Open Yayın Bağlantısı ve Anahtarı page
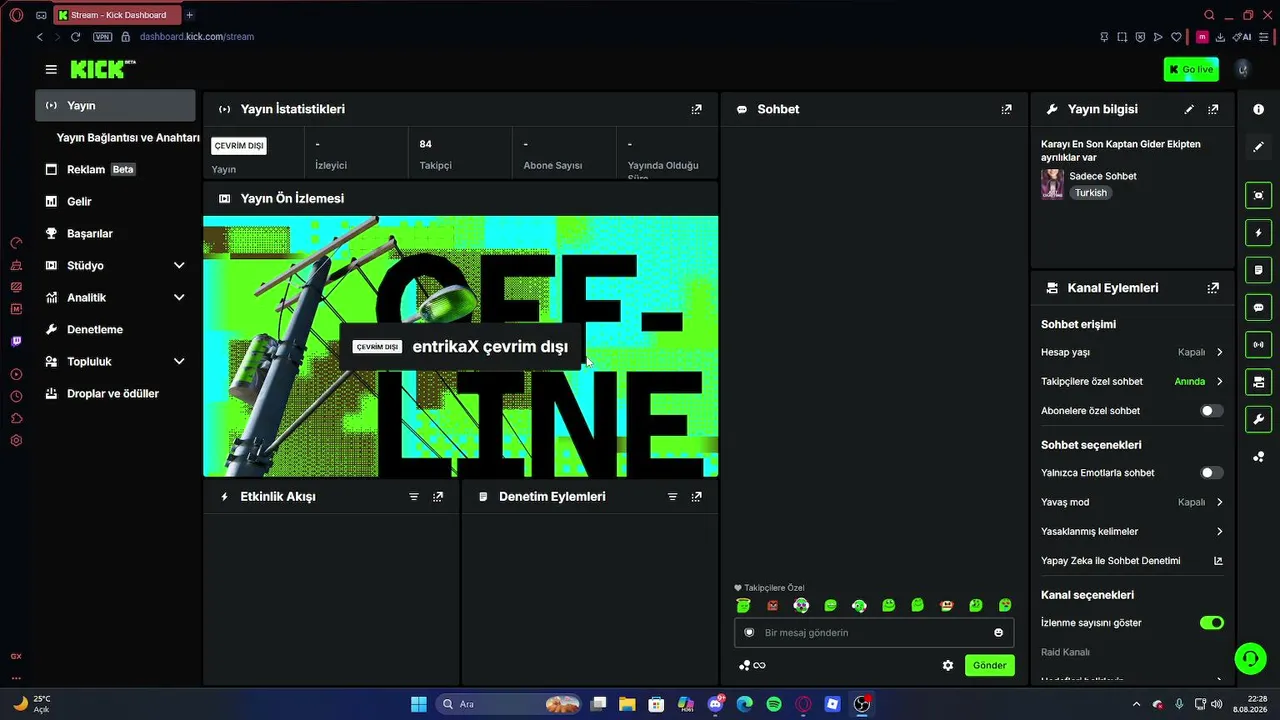 (128, 137)
